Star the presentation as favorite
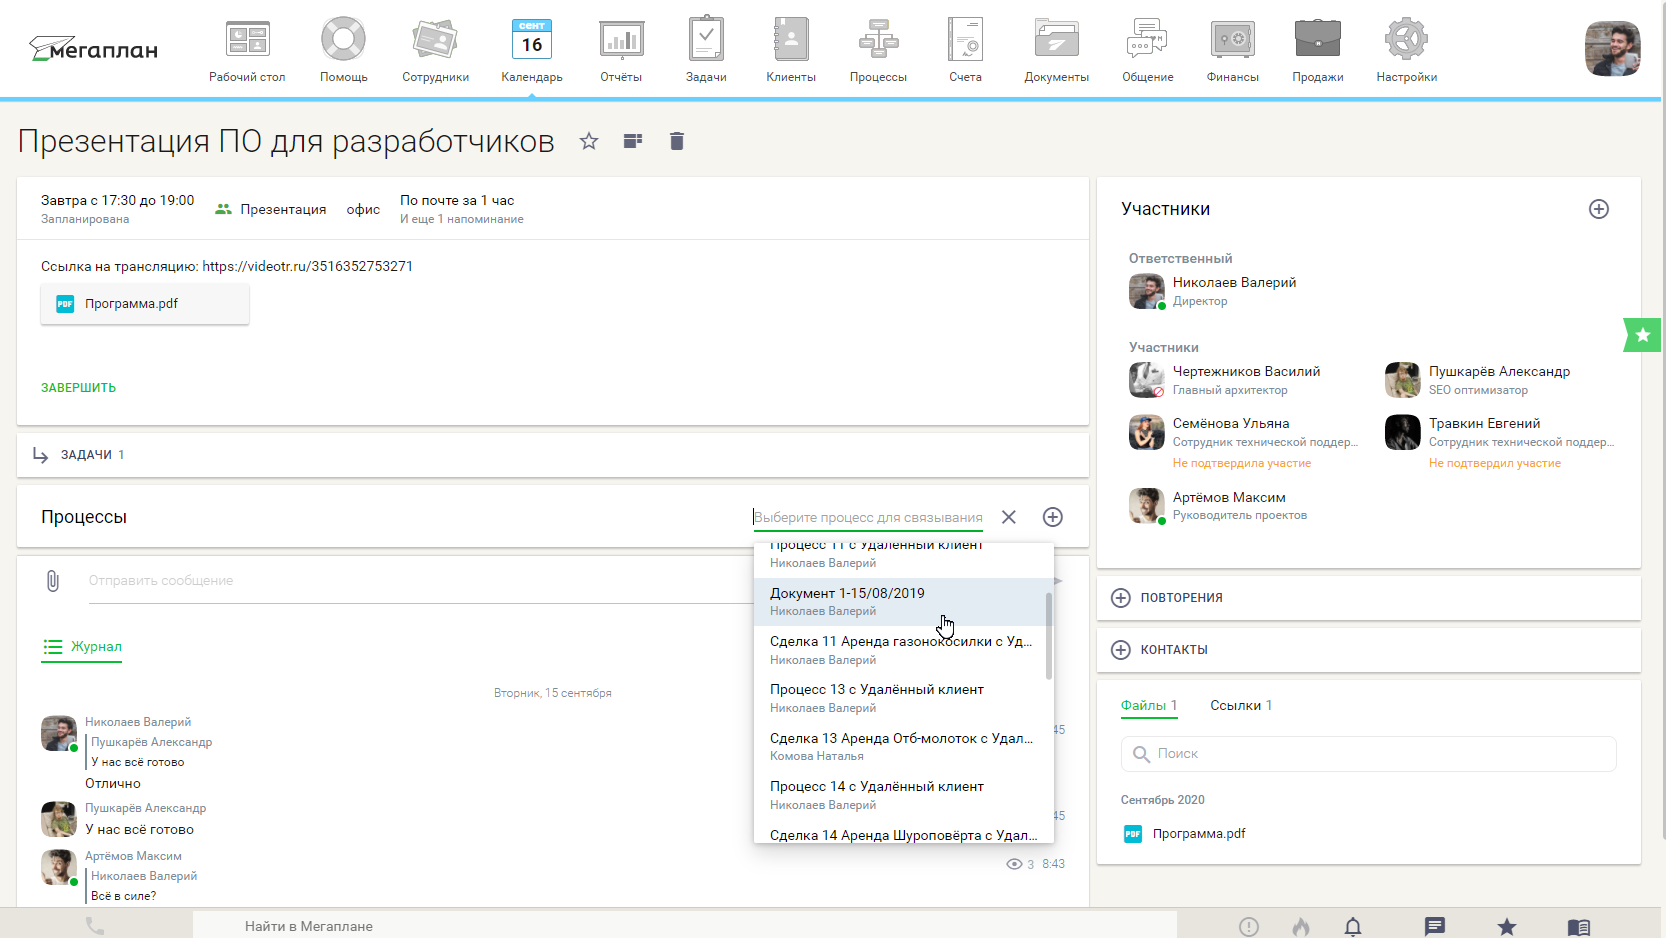 [589, 141]
